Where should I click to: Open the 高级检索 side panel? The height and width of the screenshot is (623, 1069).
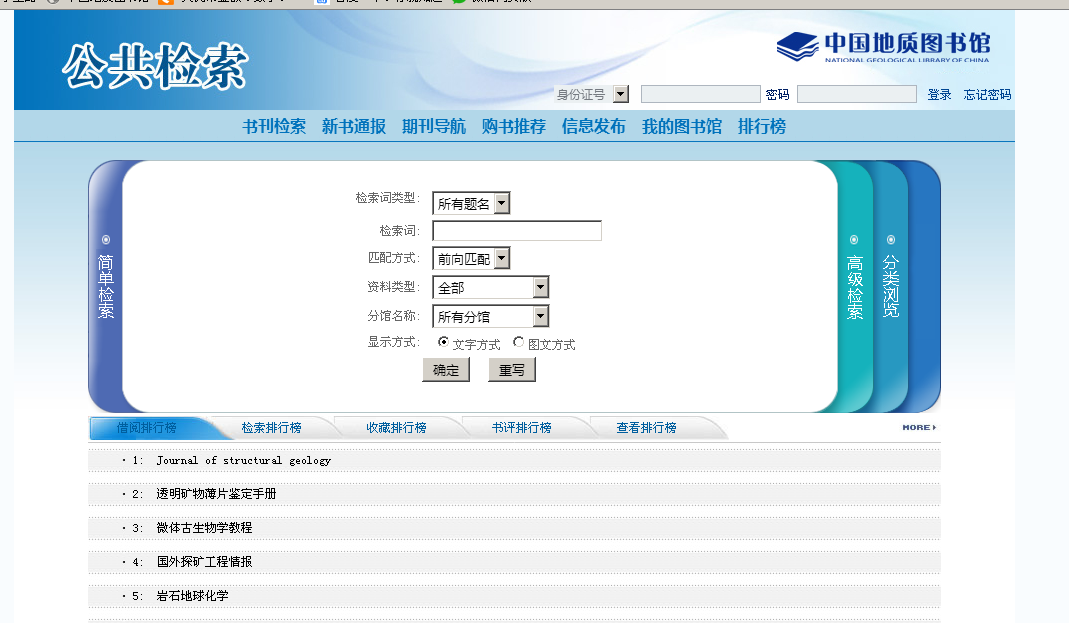pos(854,287)
